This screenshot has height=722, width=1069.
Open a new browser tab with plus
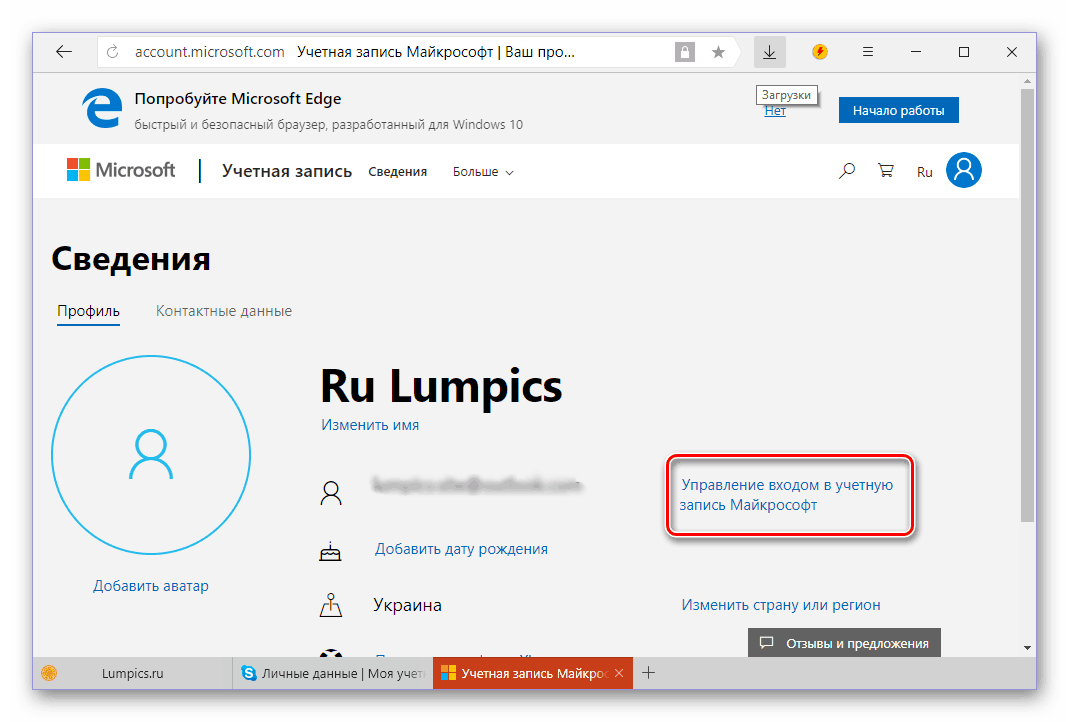click(x=648, y=673)
